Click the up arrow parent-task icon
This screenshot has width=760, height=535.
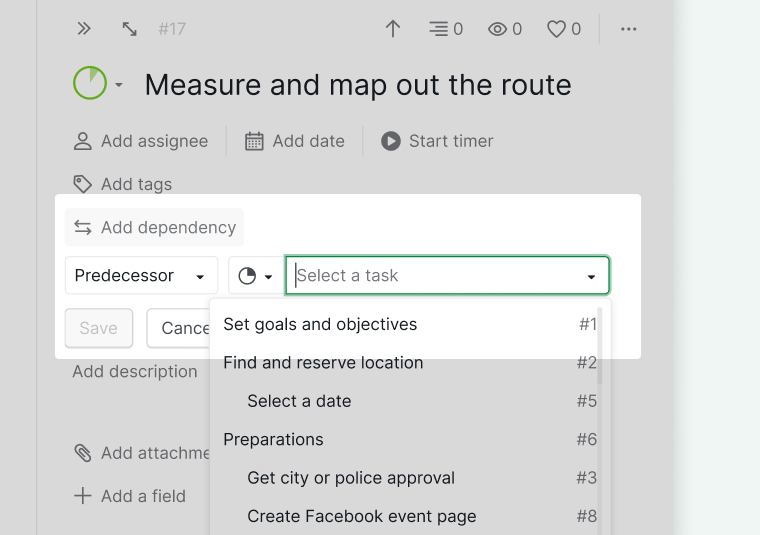393,29
